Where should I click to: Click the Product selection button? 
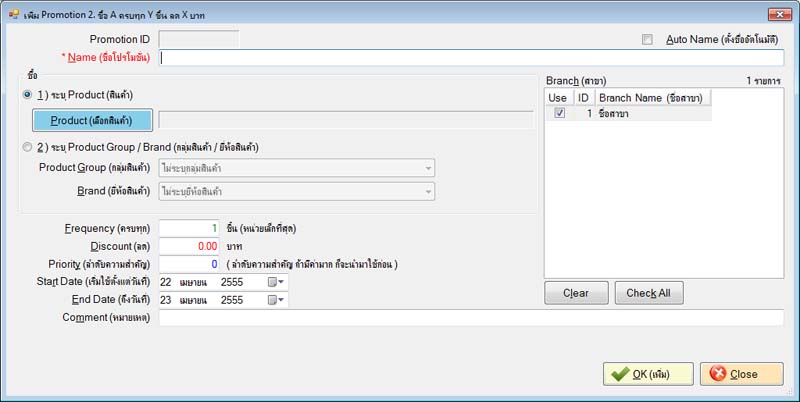[92, 120]
